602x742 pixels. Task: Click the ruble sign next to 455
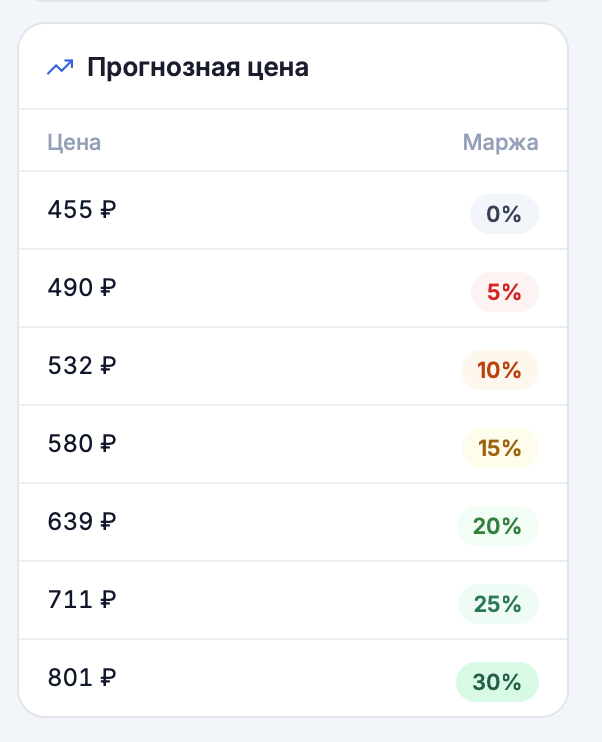(x=108, y=210)
